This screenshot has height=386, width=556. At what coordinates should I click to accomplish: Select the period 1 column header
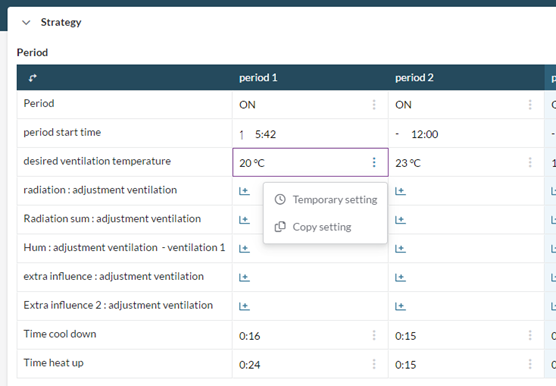(x=258, y=78)
